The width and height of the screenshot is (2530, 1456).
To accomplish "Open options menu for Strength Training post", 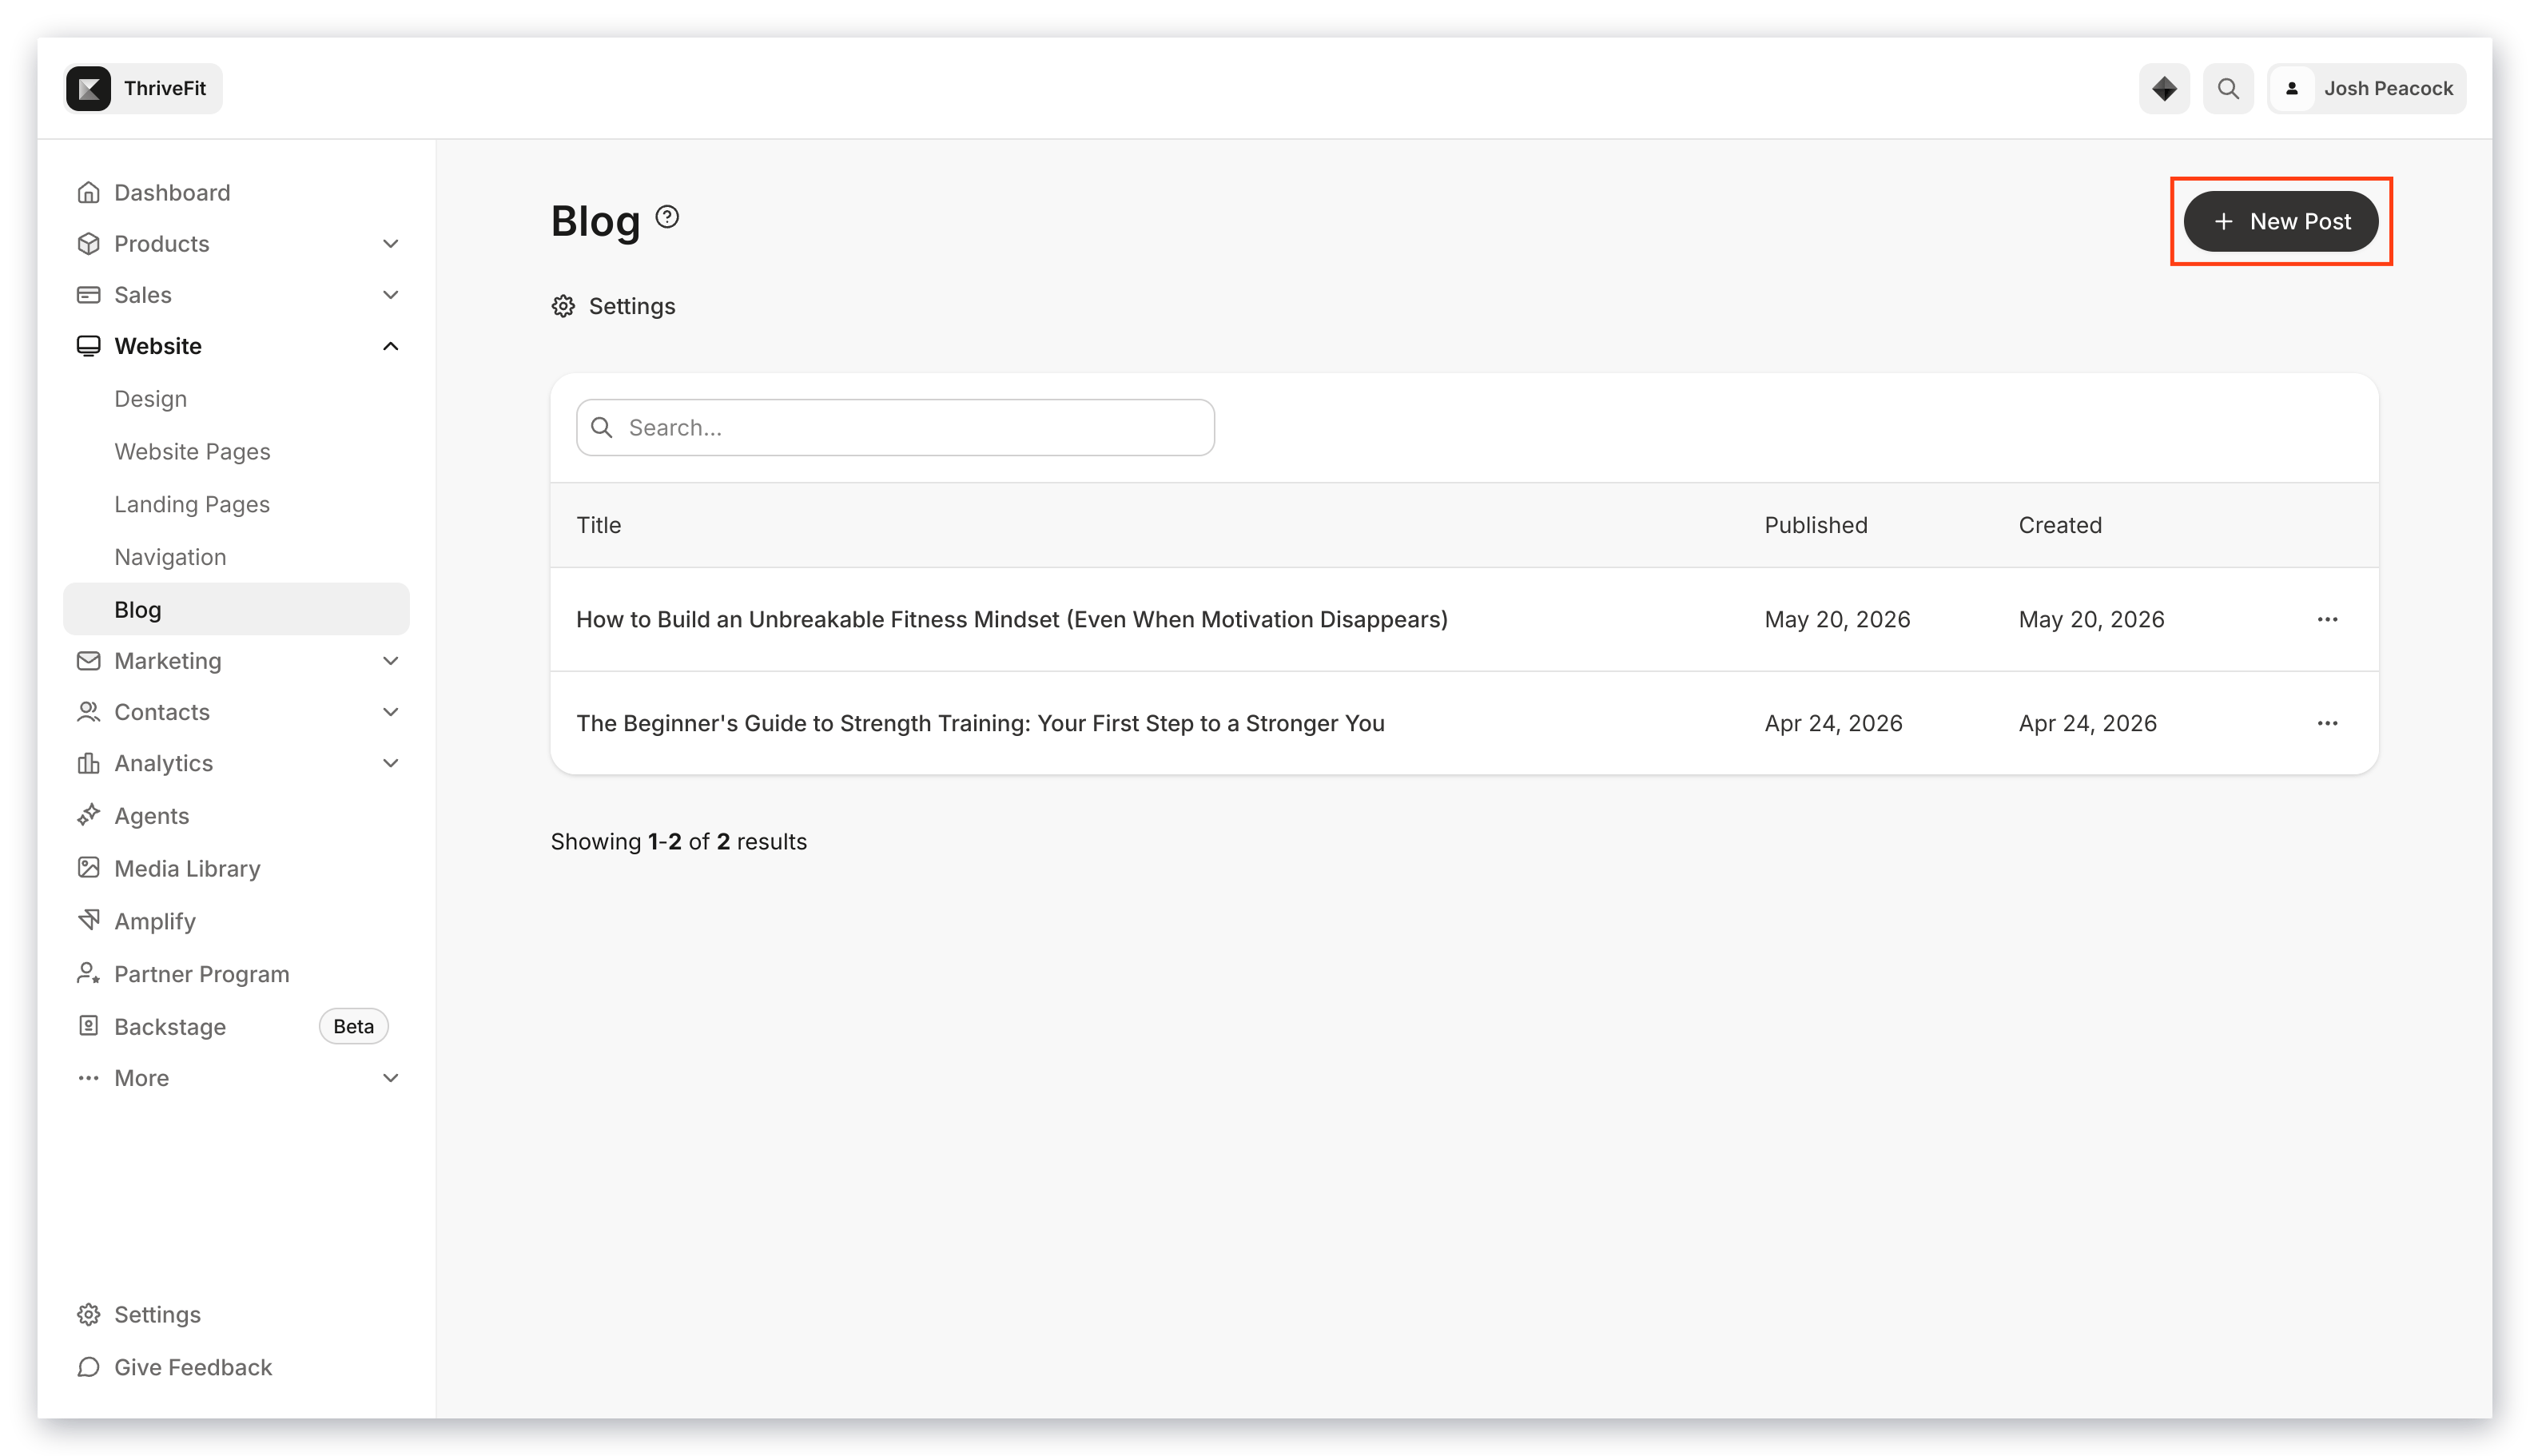I will tap(2327, 723).
